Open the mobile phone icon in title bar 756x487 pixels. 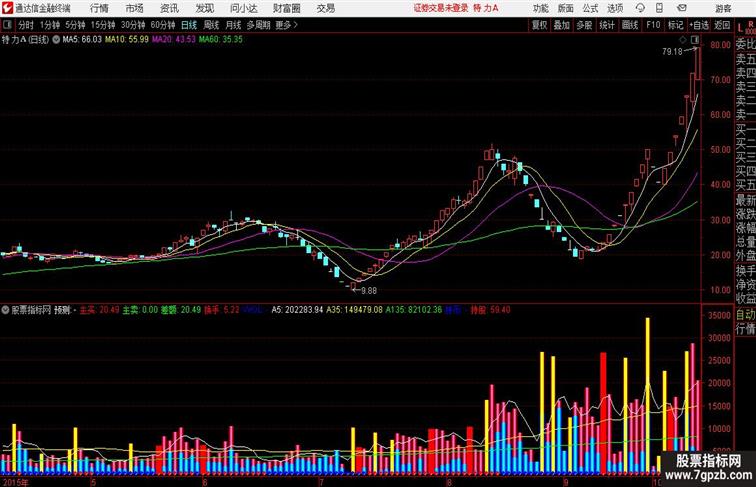click(x=659, y=8)
